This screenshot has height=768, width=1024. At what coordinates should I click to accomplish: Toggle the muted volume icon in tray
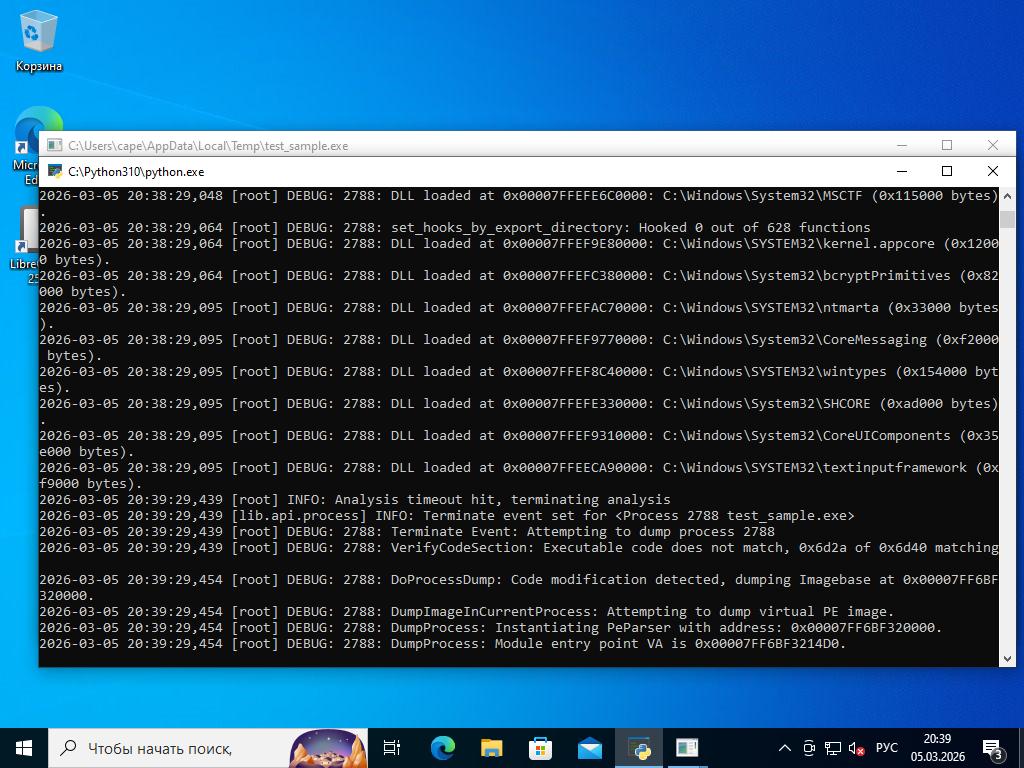[856, 747]
